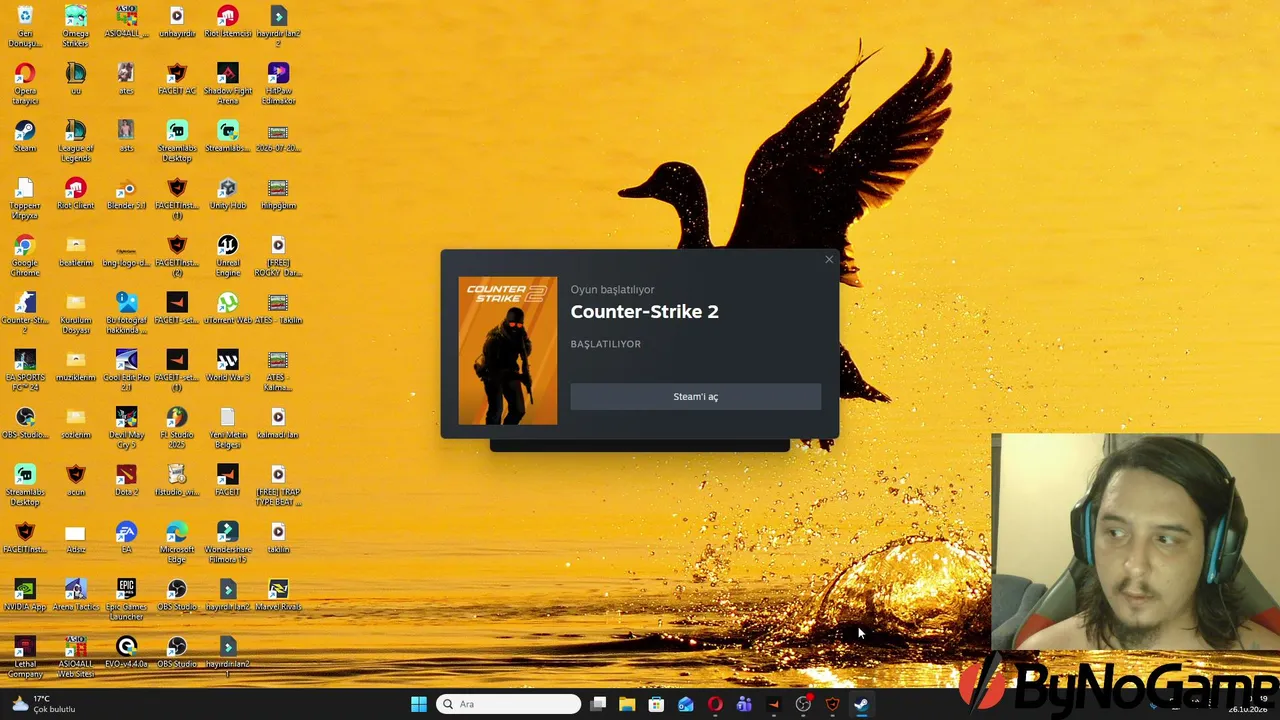Image resolution: width=1280 pixels, height=720 pixels.
Task: Select the Shadow Fight Arena icon
Action: pyautogui.click(x=228, y=84)
